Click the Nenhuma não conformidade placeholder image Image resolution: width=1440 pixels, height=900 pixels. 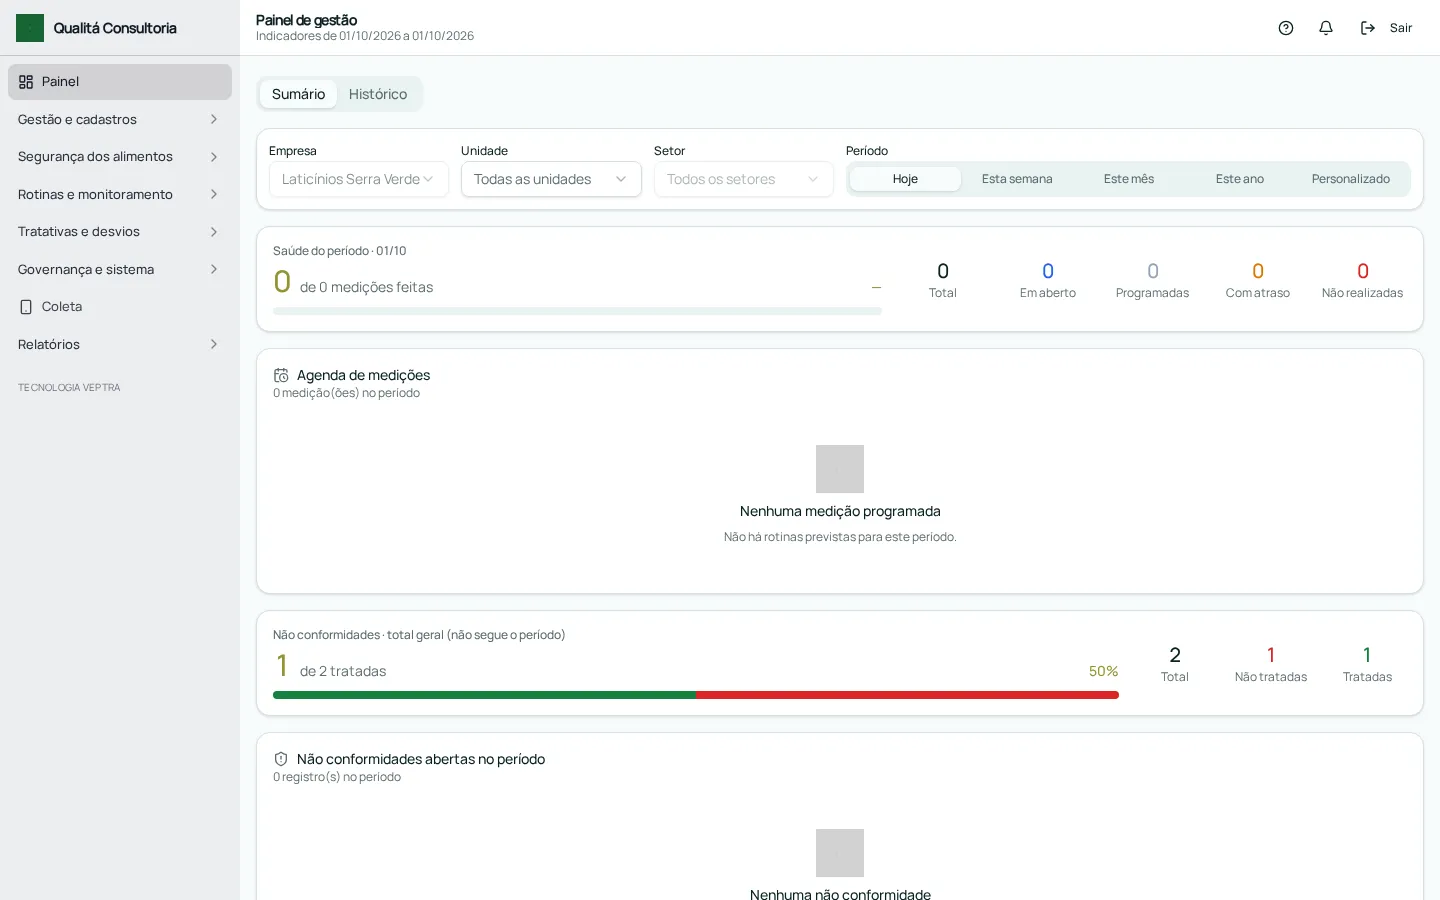(840, 853)
